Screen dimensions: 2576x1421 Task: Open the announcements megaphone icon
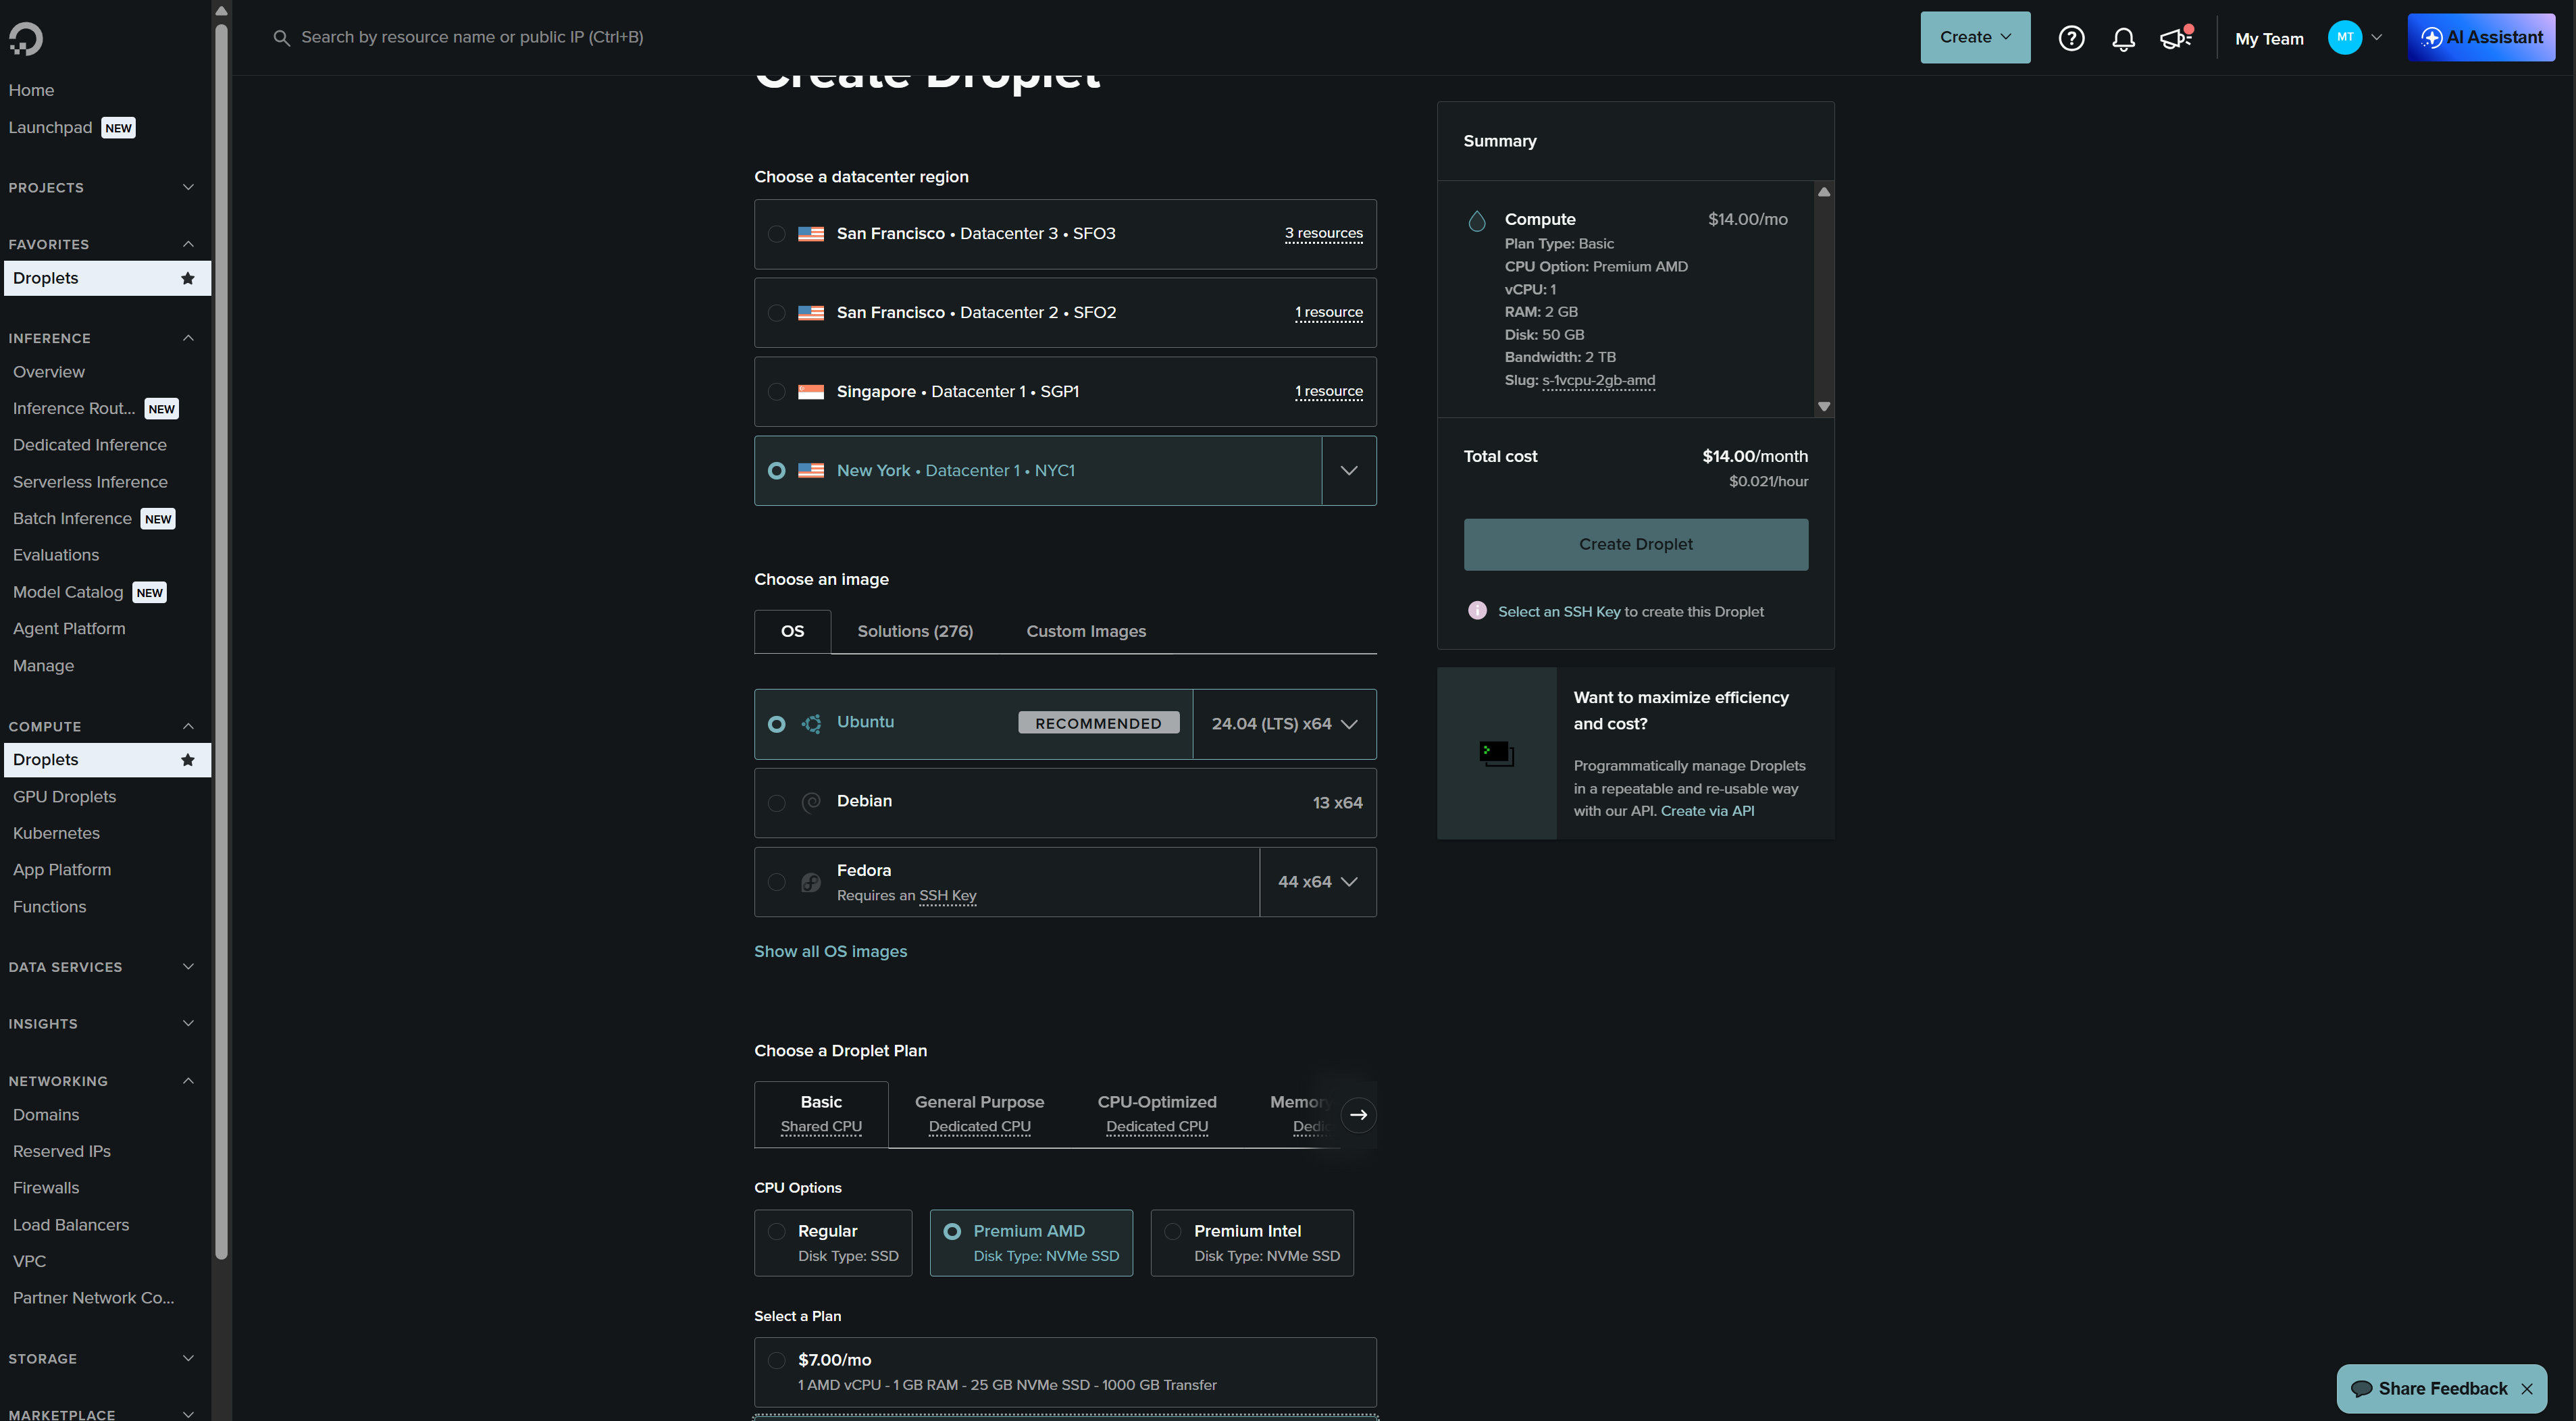(x=2176, y=38)
